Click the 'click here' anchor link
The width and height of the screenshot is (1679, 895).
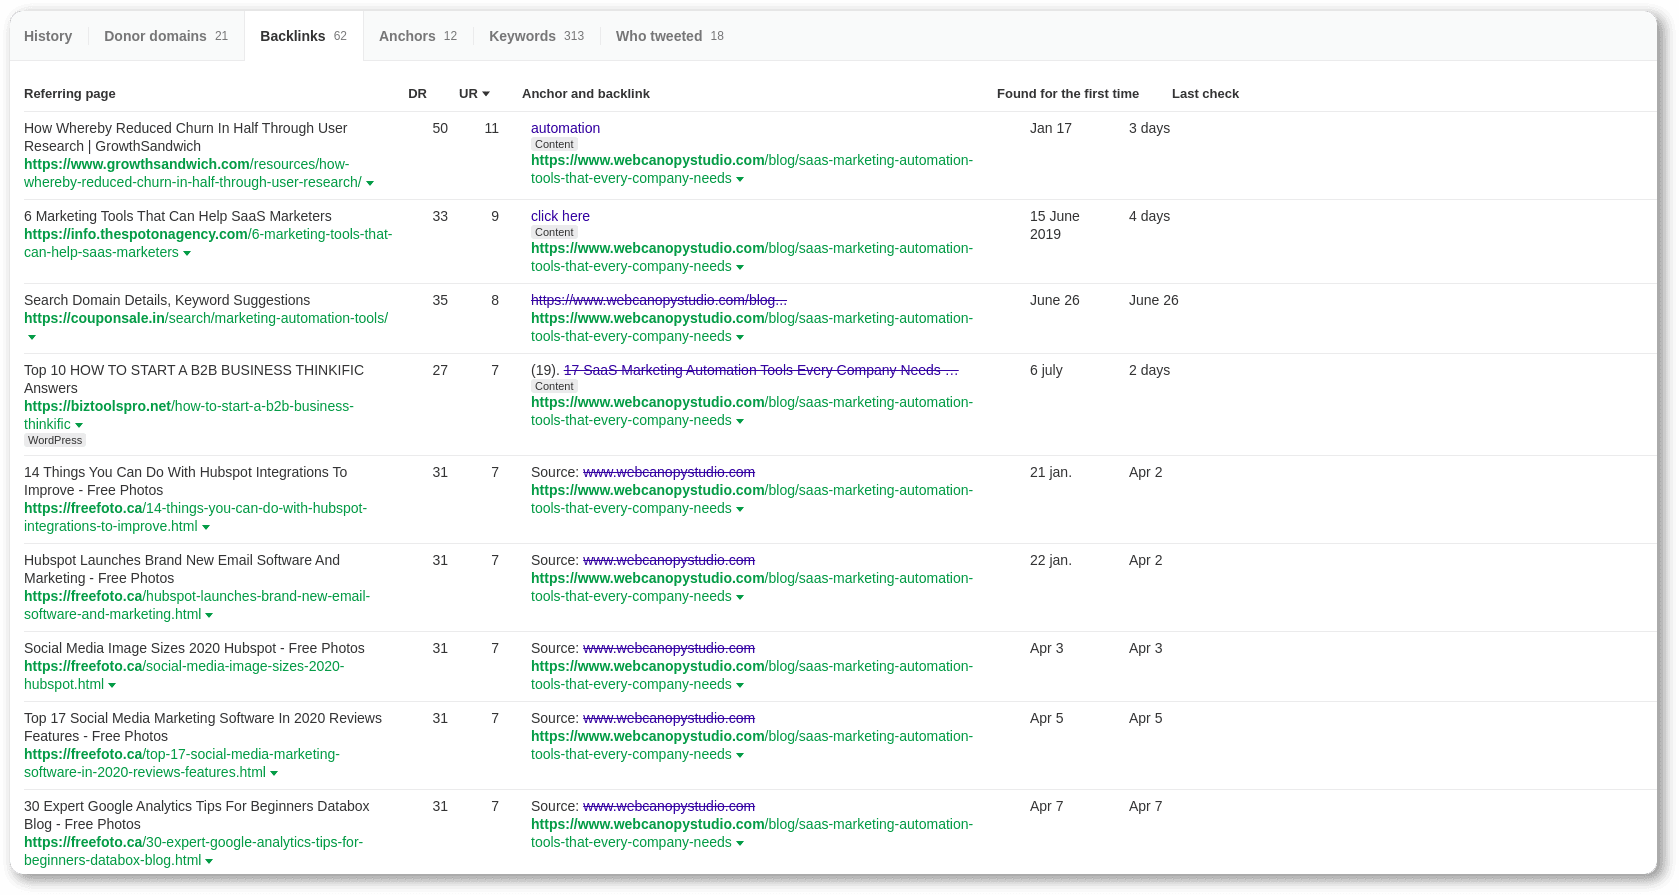tap(560, 216)
